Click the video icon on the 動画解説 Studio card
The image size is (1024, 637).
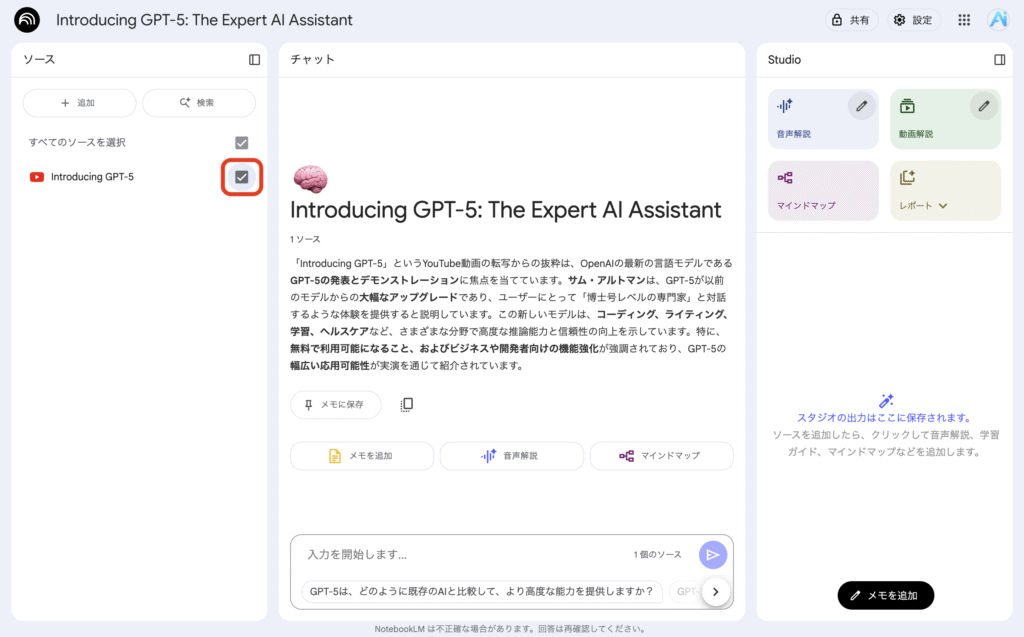(907, 106)
